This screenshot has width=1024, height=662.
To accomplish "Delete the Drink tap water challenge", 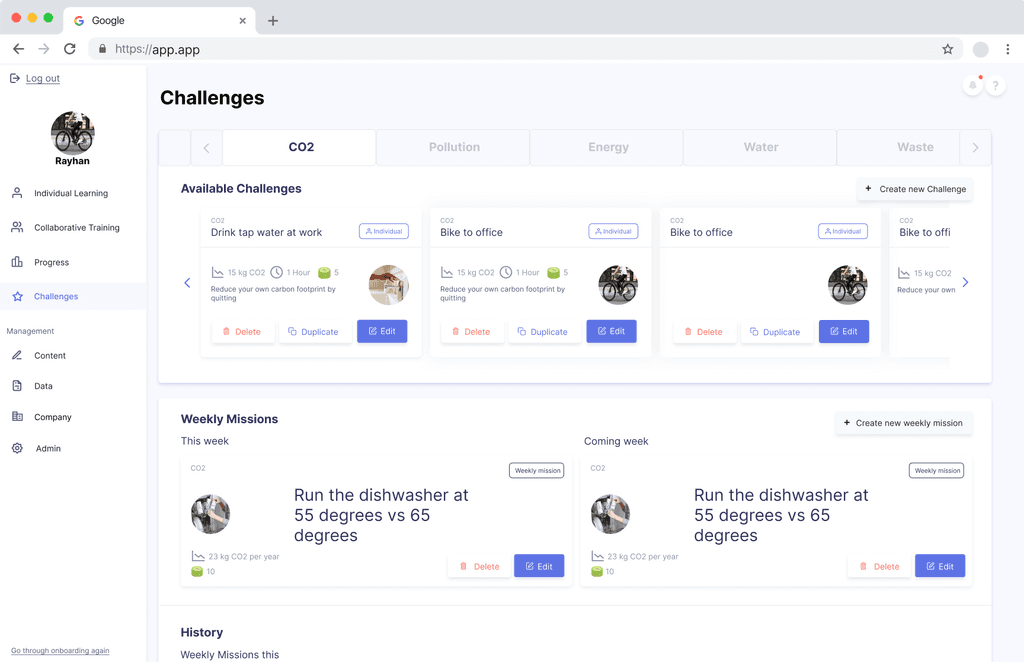I will (x=242, y=332).
